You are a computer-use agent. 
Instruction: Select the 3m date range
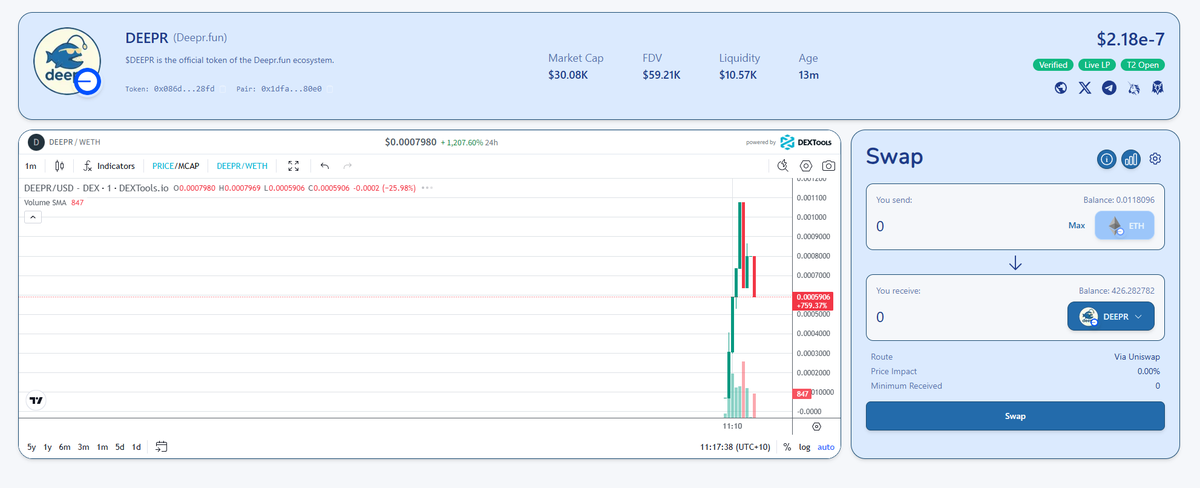[84, 447]
